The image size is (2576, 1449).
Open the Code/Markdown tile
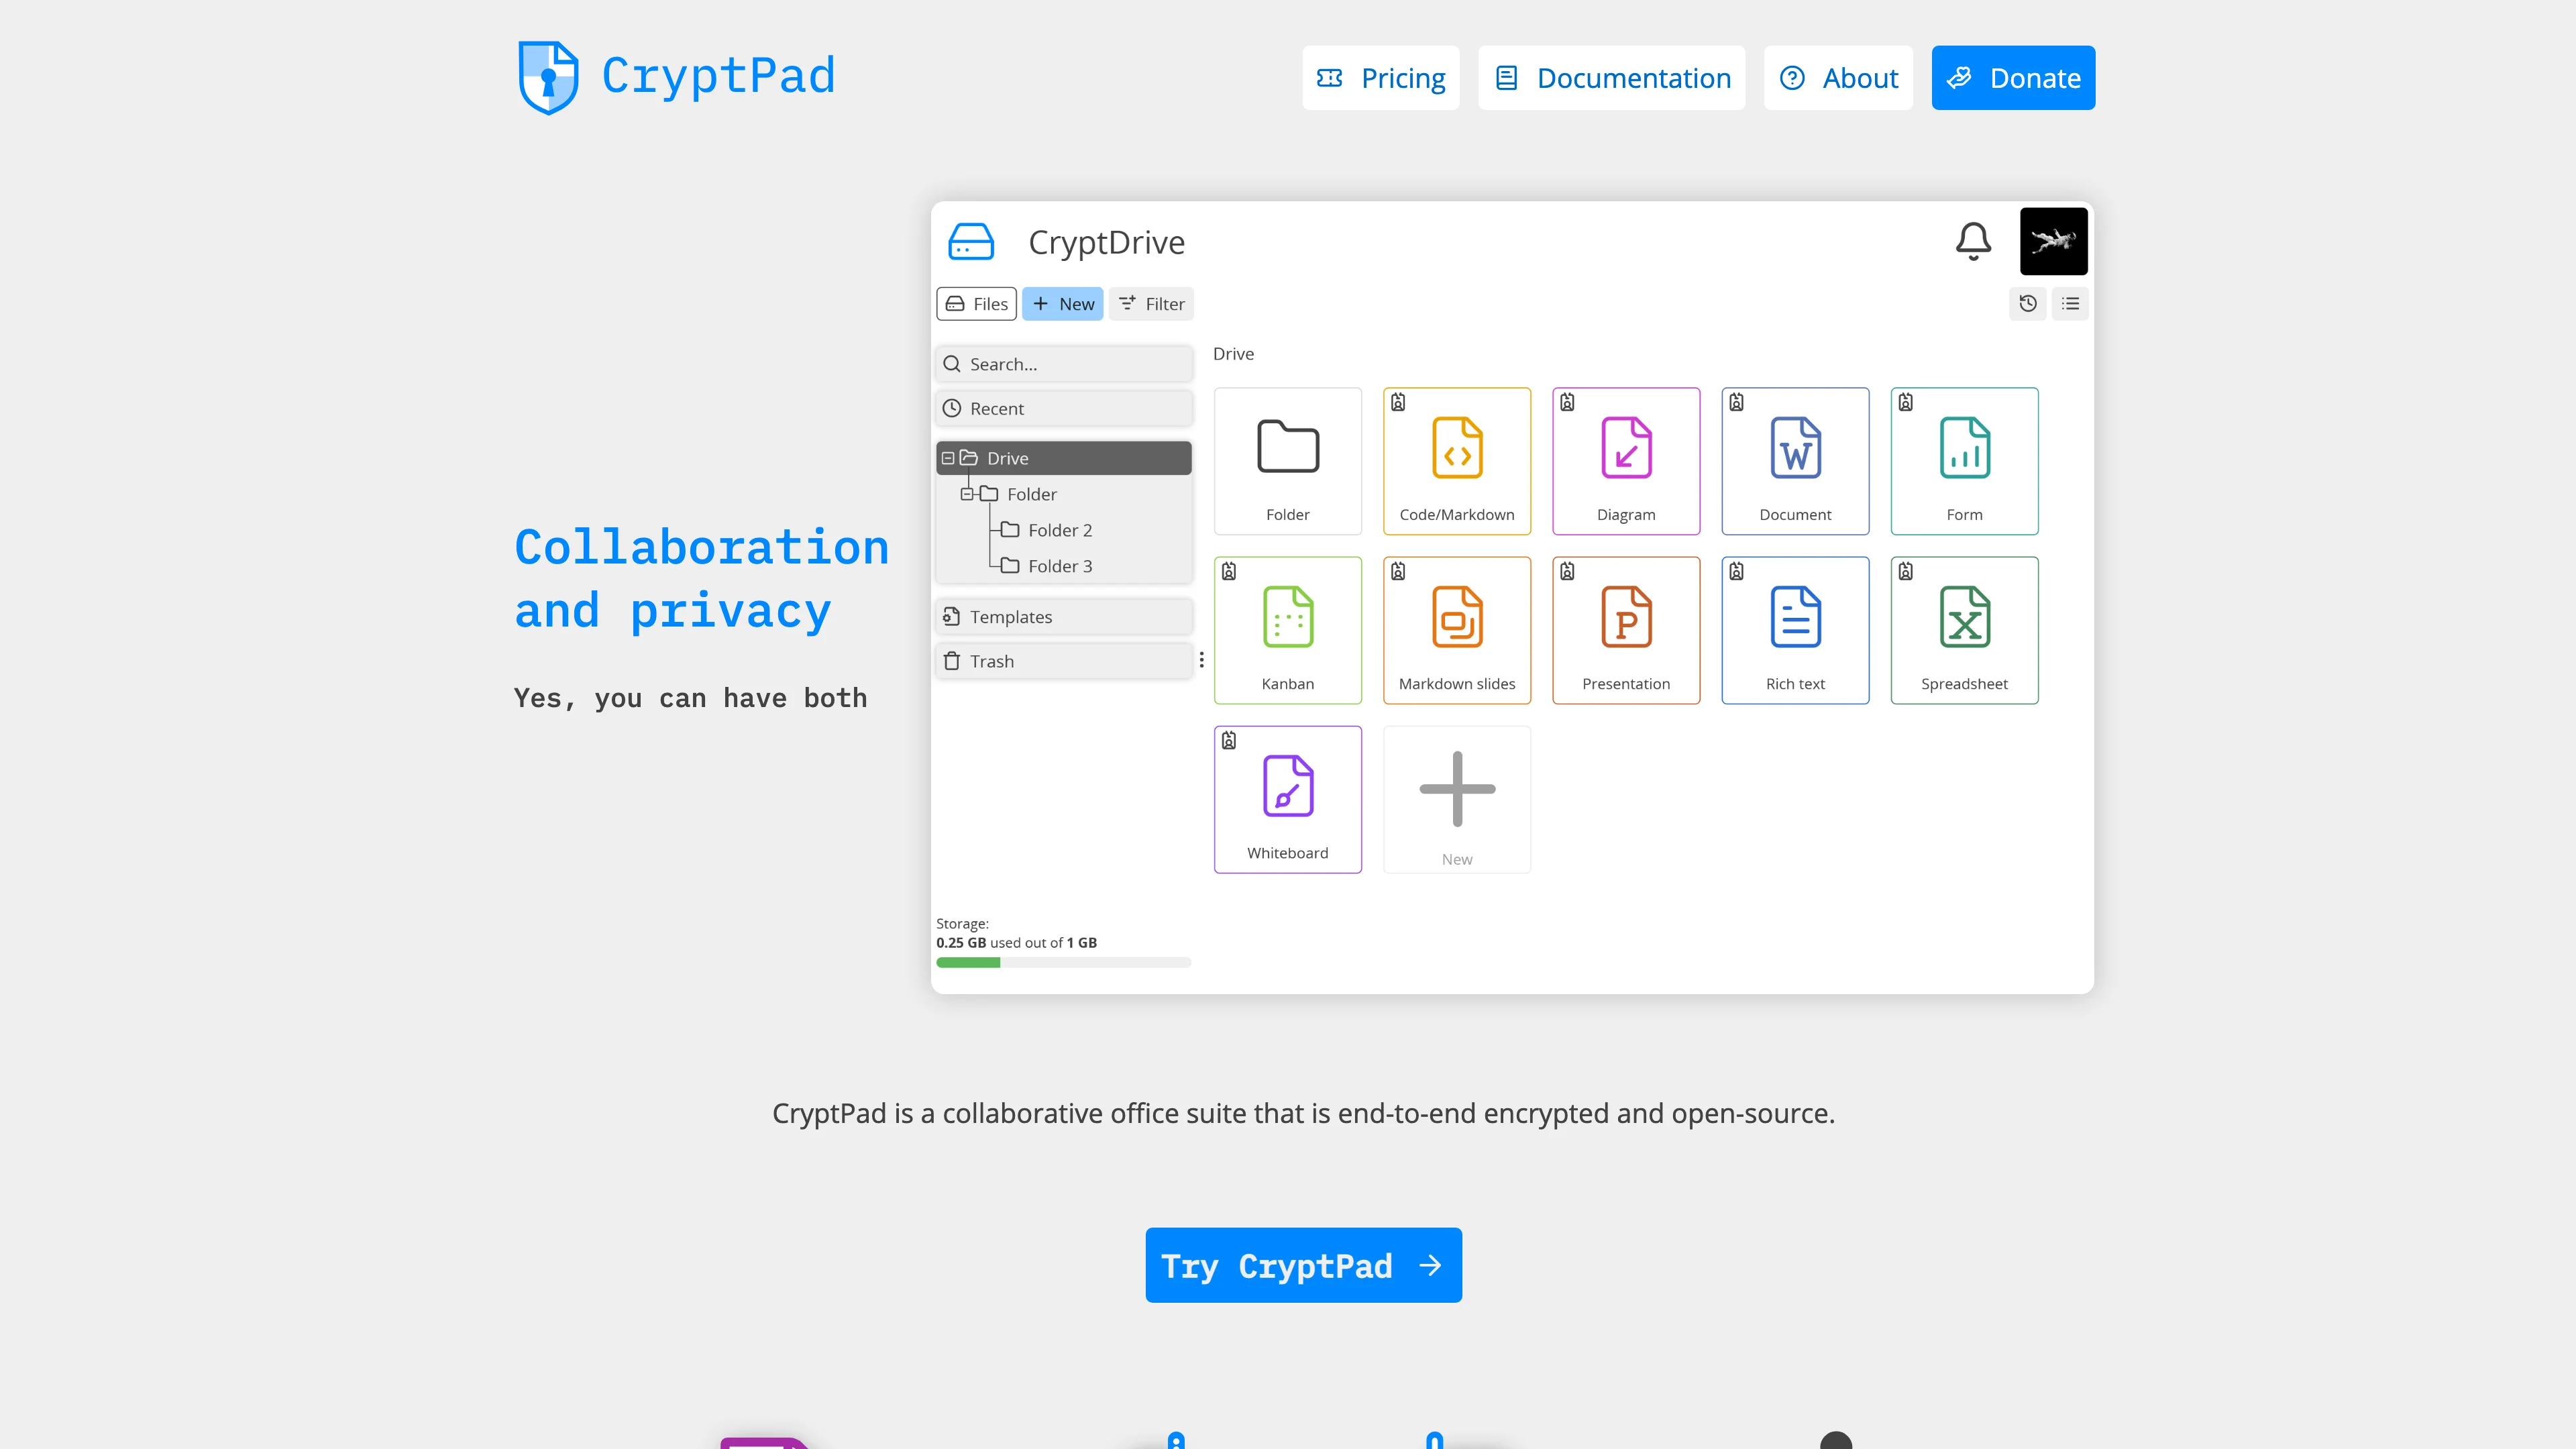pyautogui.click(x=1457, y=461)
